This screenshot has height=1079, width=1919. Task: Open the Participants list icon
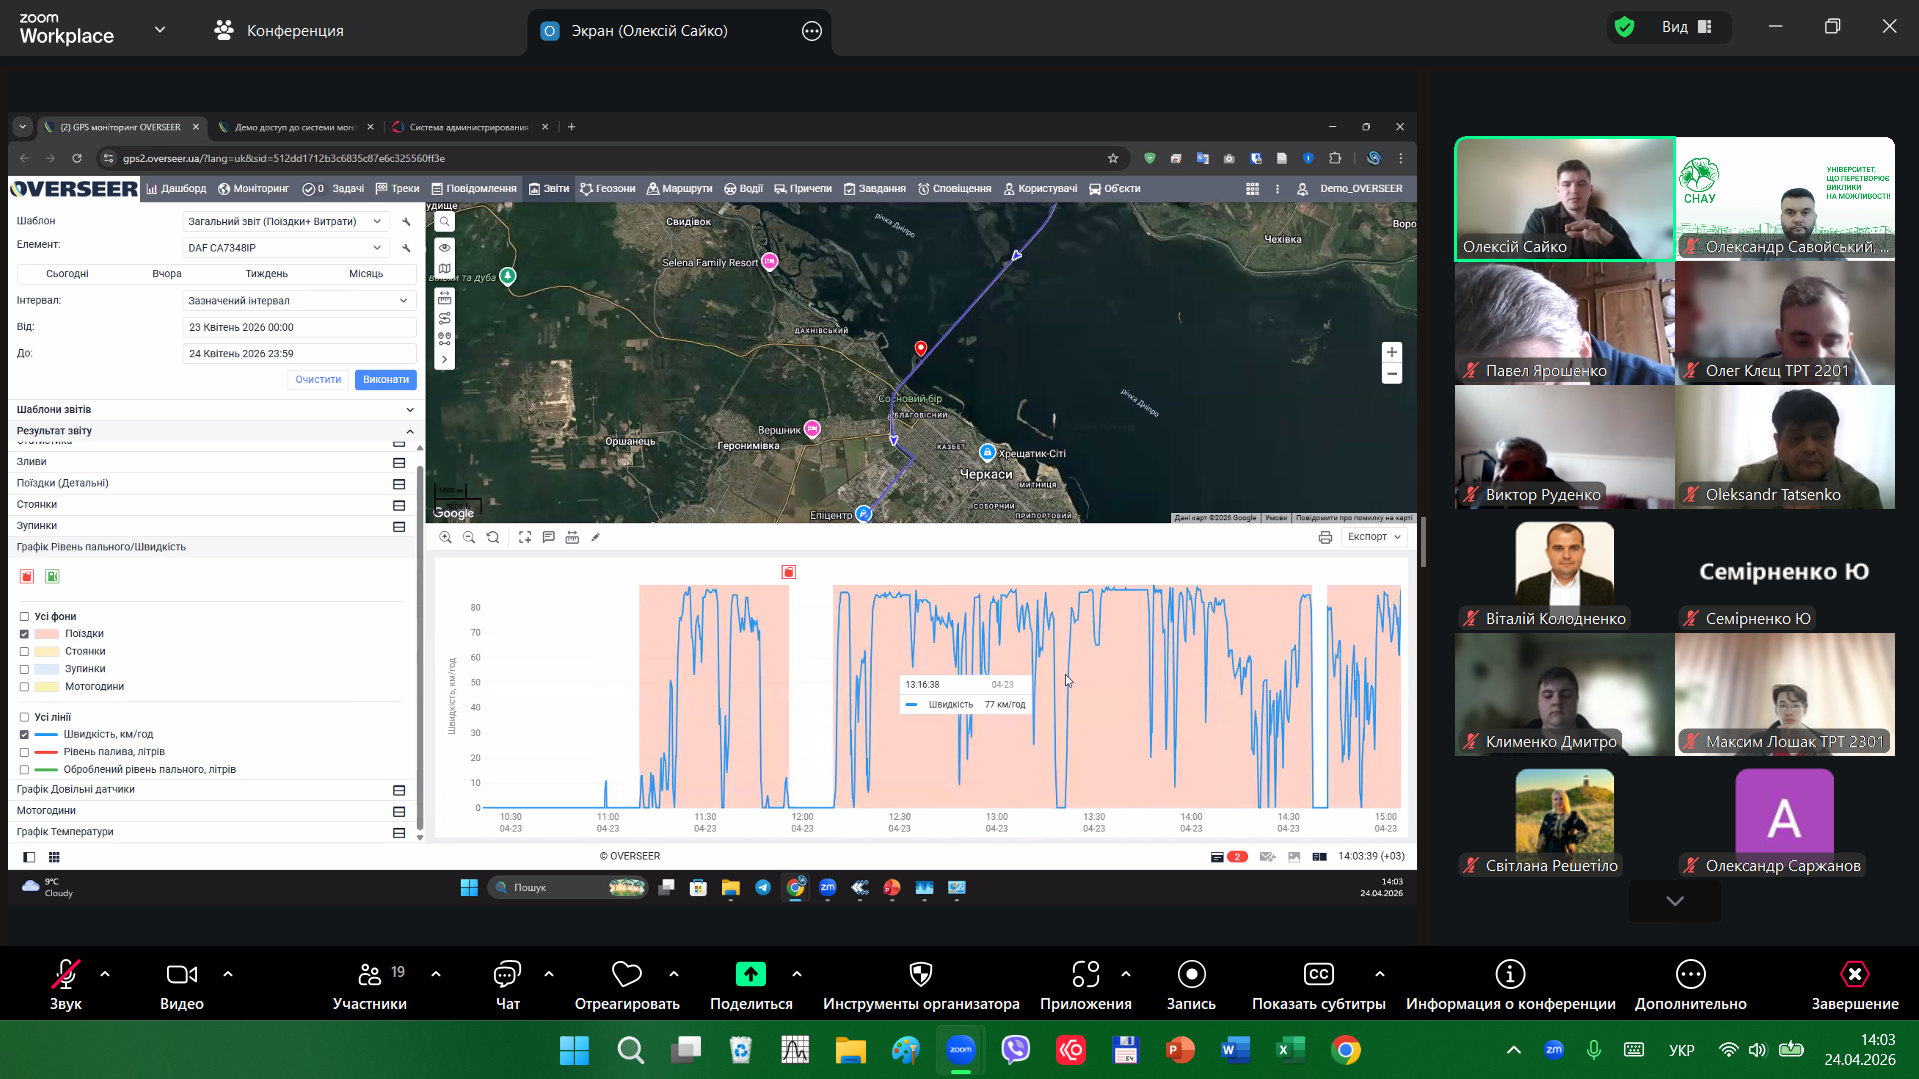tap(370, 975)
